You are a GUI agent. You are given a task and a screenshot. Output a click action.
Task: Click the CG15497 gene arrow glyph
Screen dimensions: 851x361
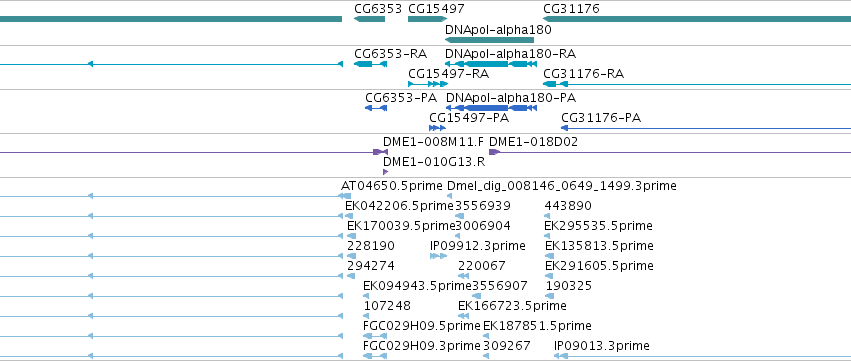428,19
